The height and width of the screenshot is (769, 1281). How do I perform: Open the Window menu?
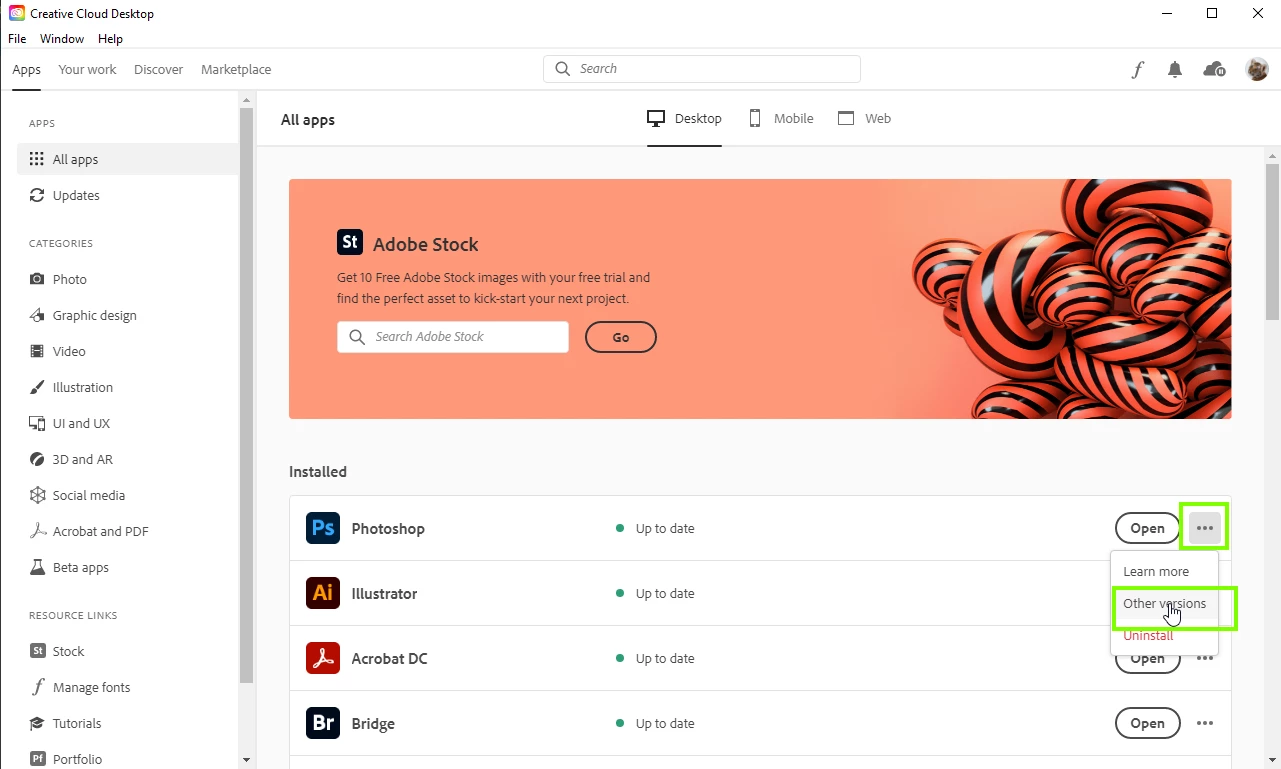[x=62, y=39]
